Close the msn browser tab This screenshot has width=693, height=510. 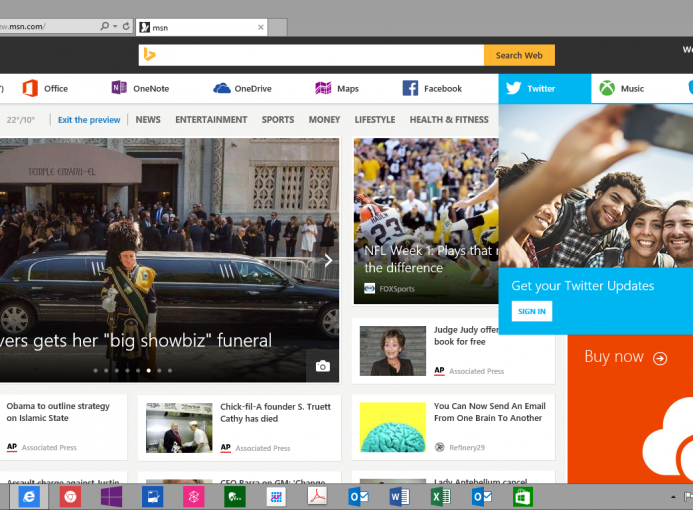pyautogui.click(x=261, y=27)
